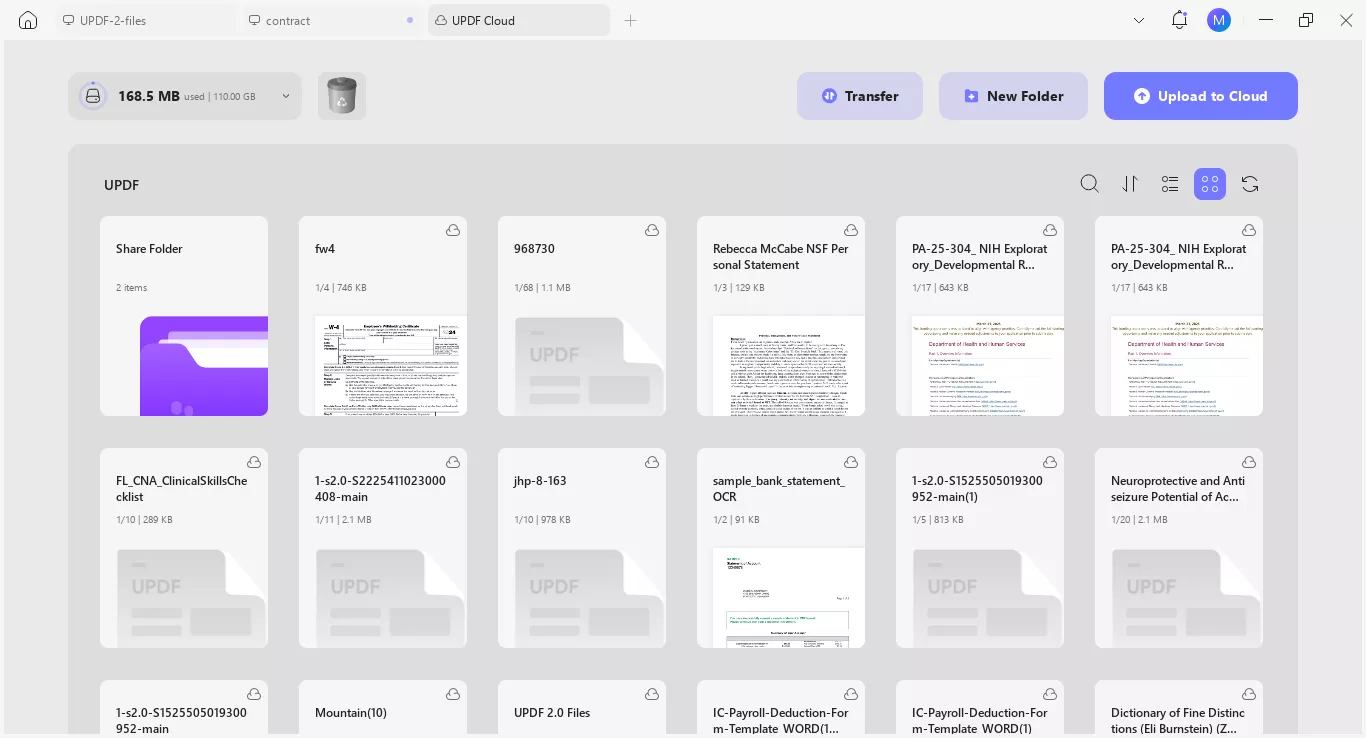Click the cloud icon on the 968730 card
The image size is (1366, 738).
652,230
